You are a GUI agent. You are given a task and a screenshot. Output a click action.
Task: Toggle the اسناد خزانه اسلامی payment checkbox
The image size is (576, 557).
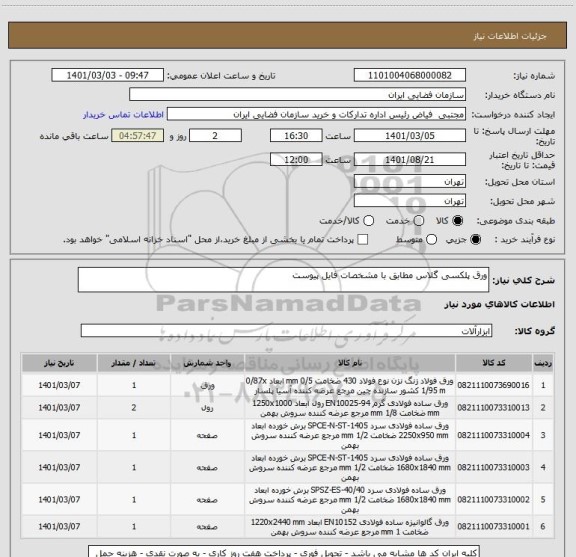363,240
